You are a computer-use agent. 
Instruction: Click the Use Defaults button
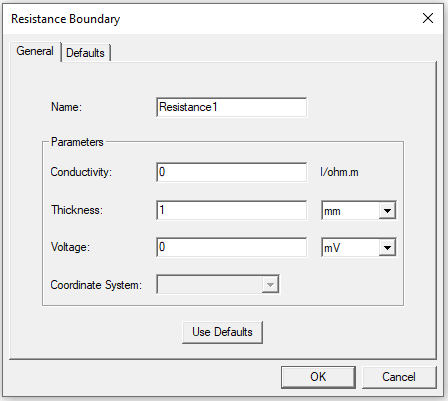point(222,332)
